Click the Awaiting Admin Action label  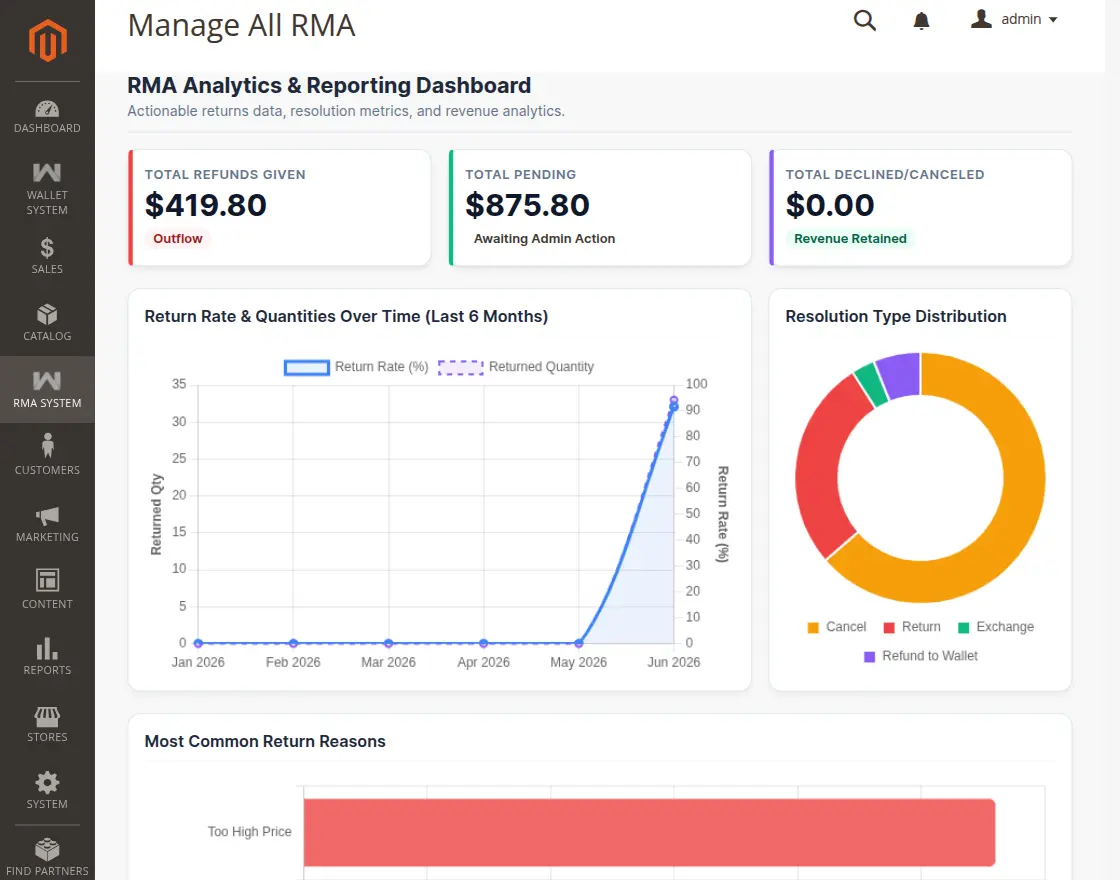[x=544, y=239]
